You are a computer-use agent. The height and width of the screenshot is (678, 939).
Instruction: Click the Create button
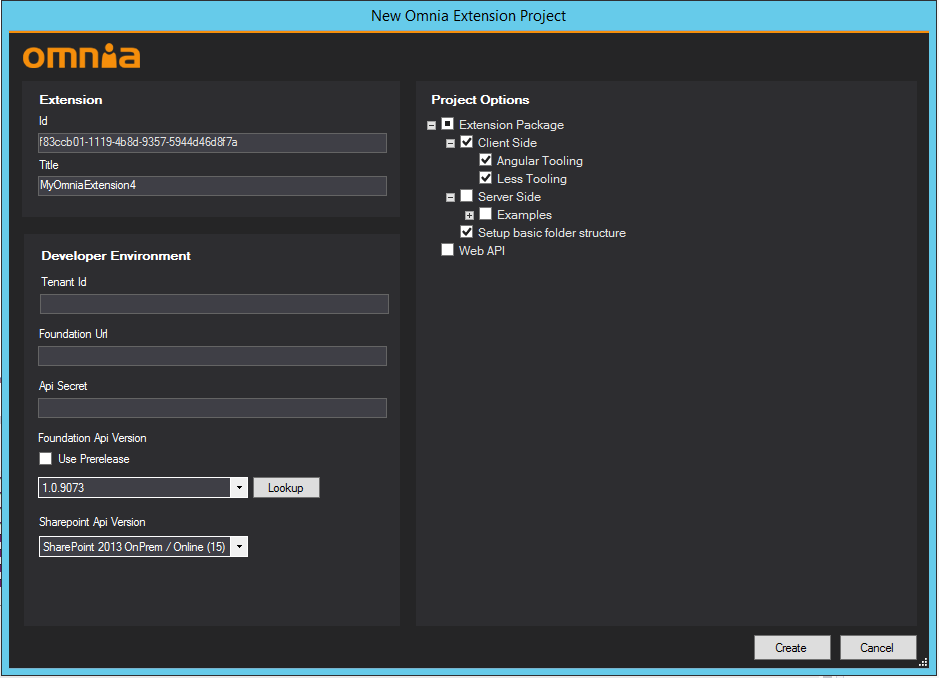[791, 647]
